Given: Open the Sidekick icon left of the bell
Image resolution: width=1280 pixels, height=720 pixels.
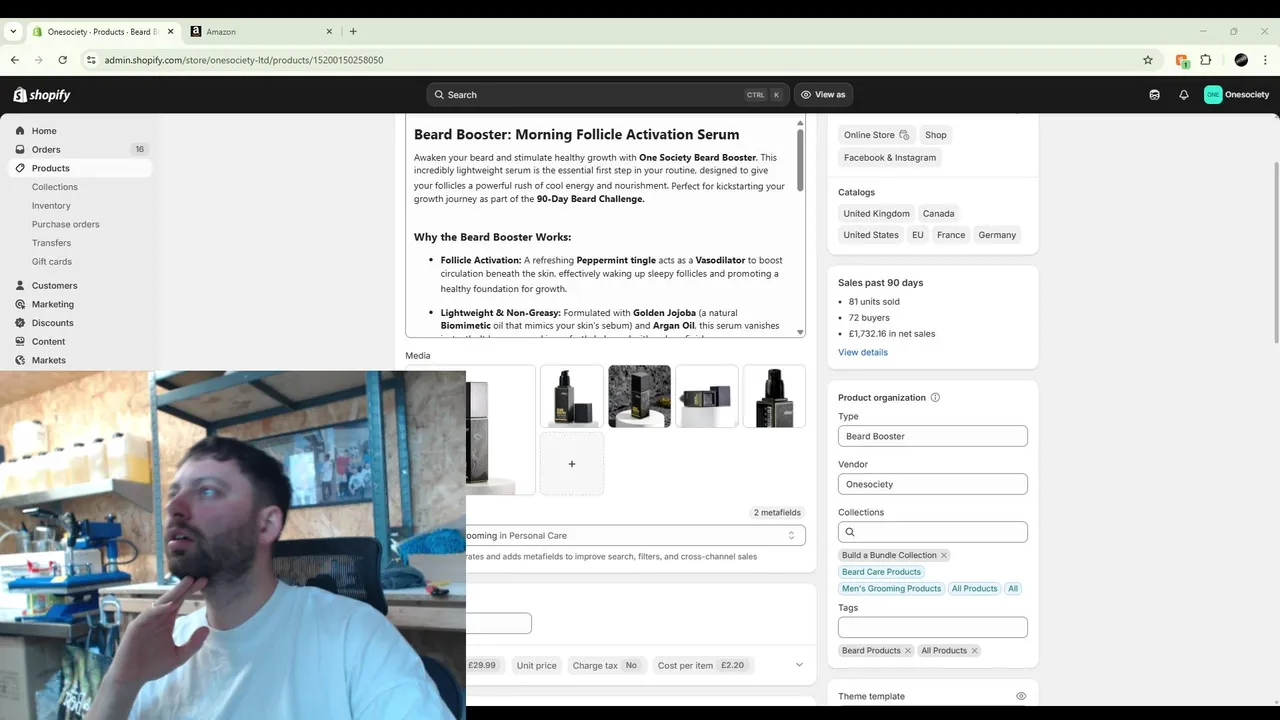Looking at the screenshot, I should coord(1155,95).
